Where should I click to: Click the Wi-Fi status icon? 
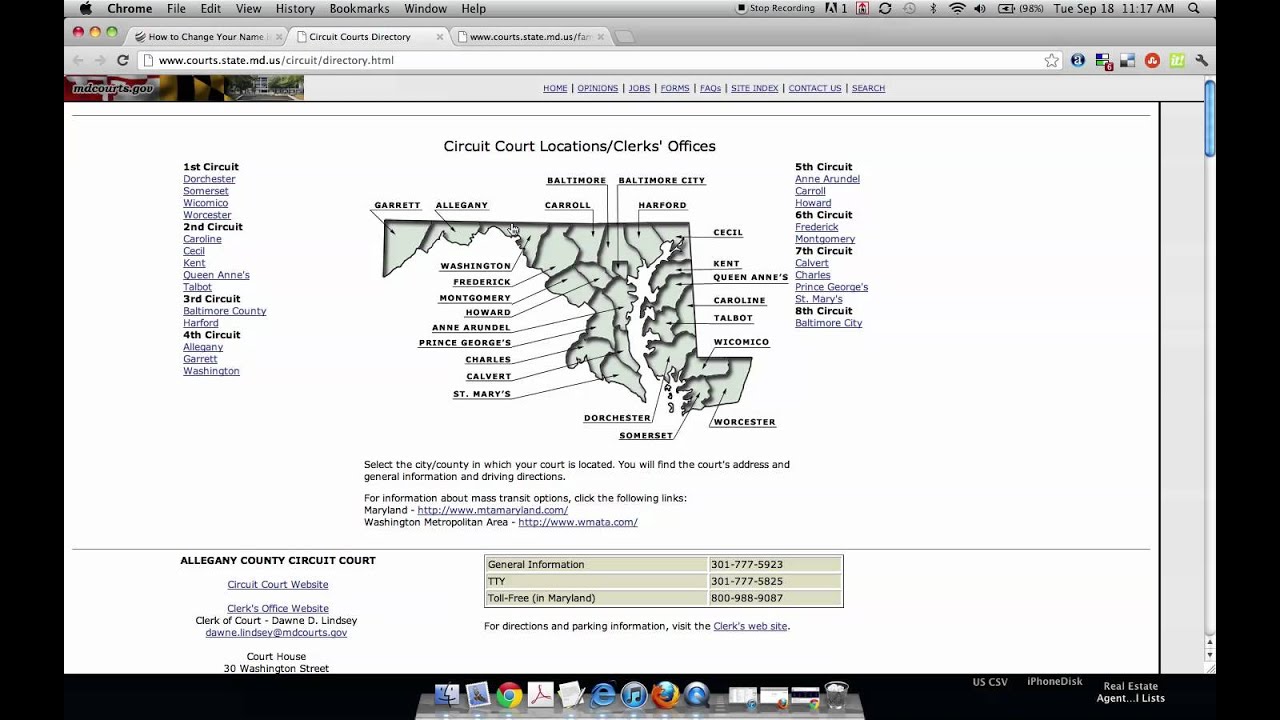[957, 8]
